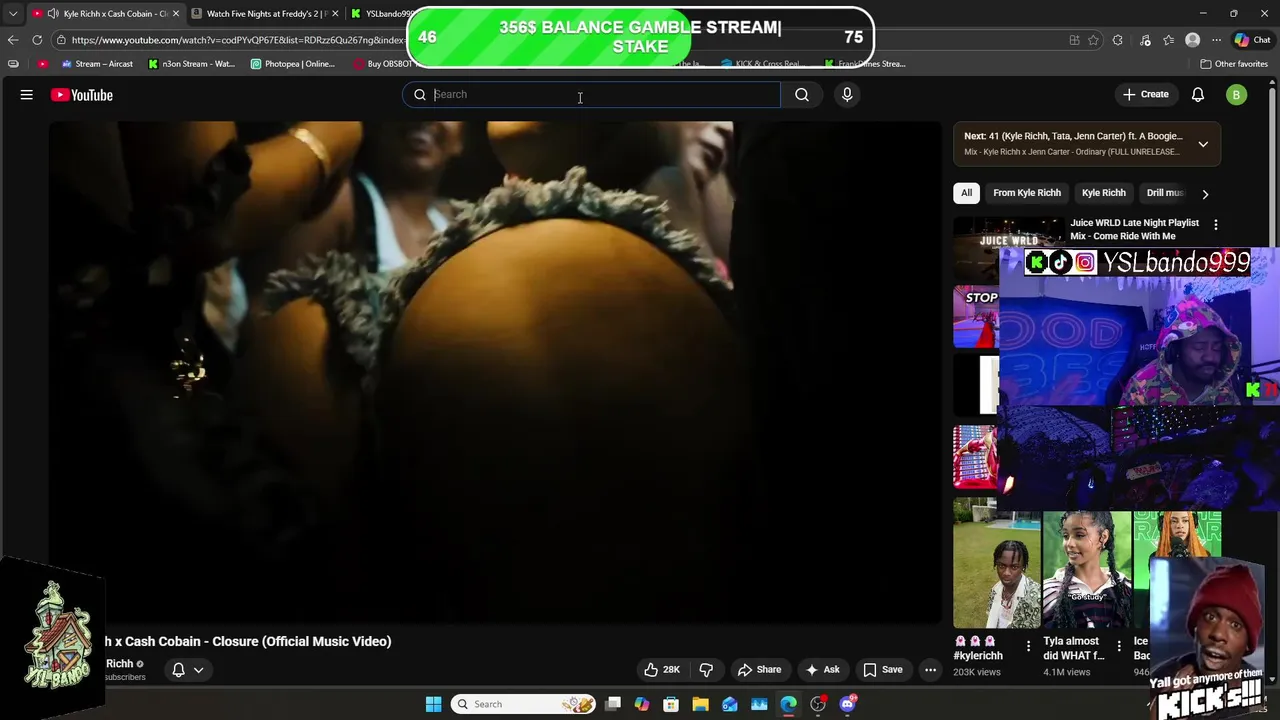Open Microsoft Store from taskbar
Viewport: 1280px width, 720px height.
click(x=671, y=704)
